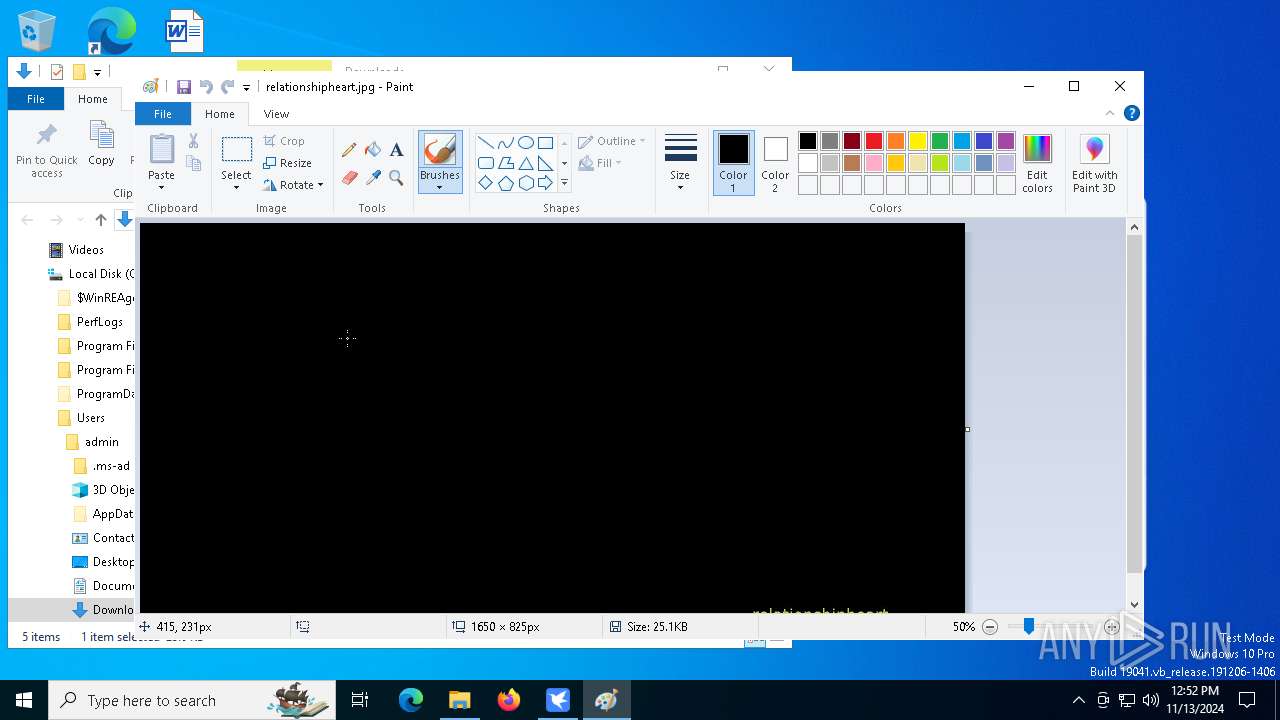Choose the Curve shape

(505, 142)
